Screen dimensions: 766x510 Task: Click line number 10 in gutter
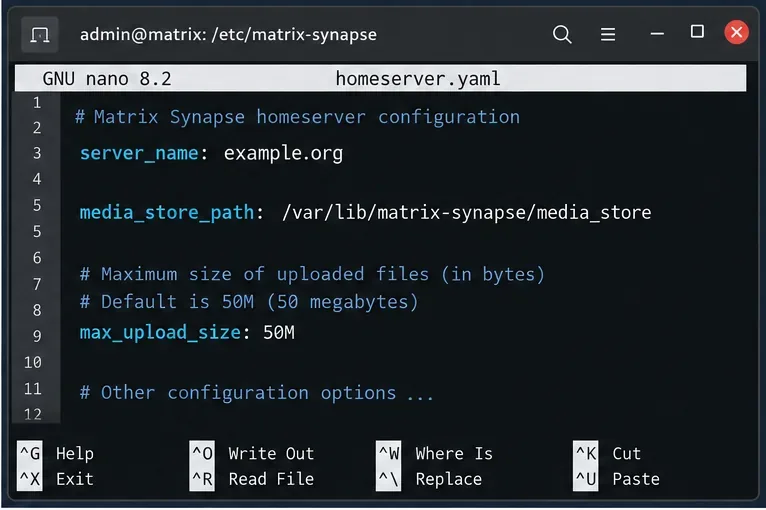pyautogui.click(x=33, y=362)
